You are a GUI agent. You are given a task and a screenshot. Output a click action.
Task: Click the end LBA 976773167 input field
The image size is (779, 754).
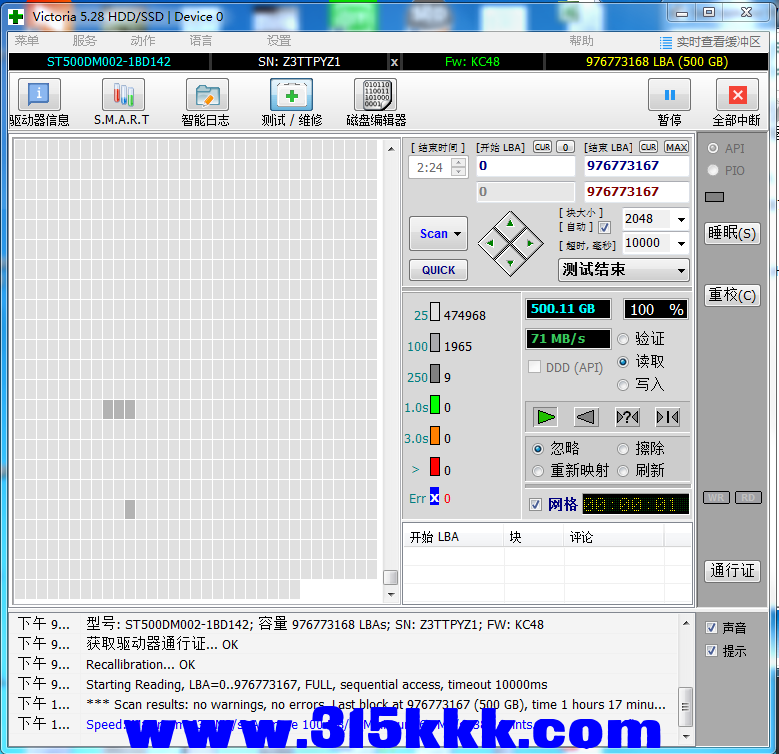click(636, 166)
